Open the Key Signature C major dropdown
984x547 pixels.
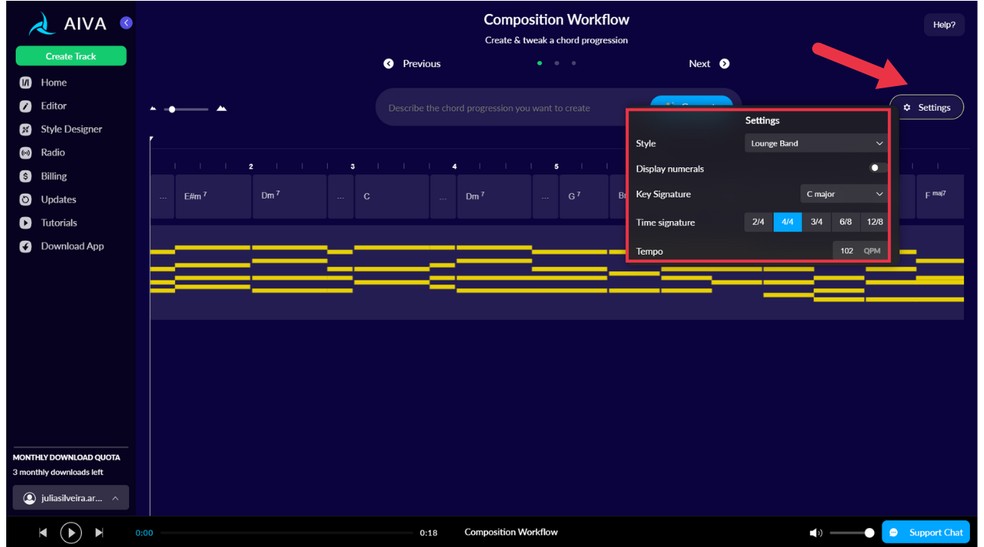click(x=844, y=194)
